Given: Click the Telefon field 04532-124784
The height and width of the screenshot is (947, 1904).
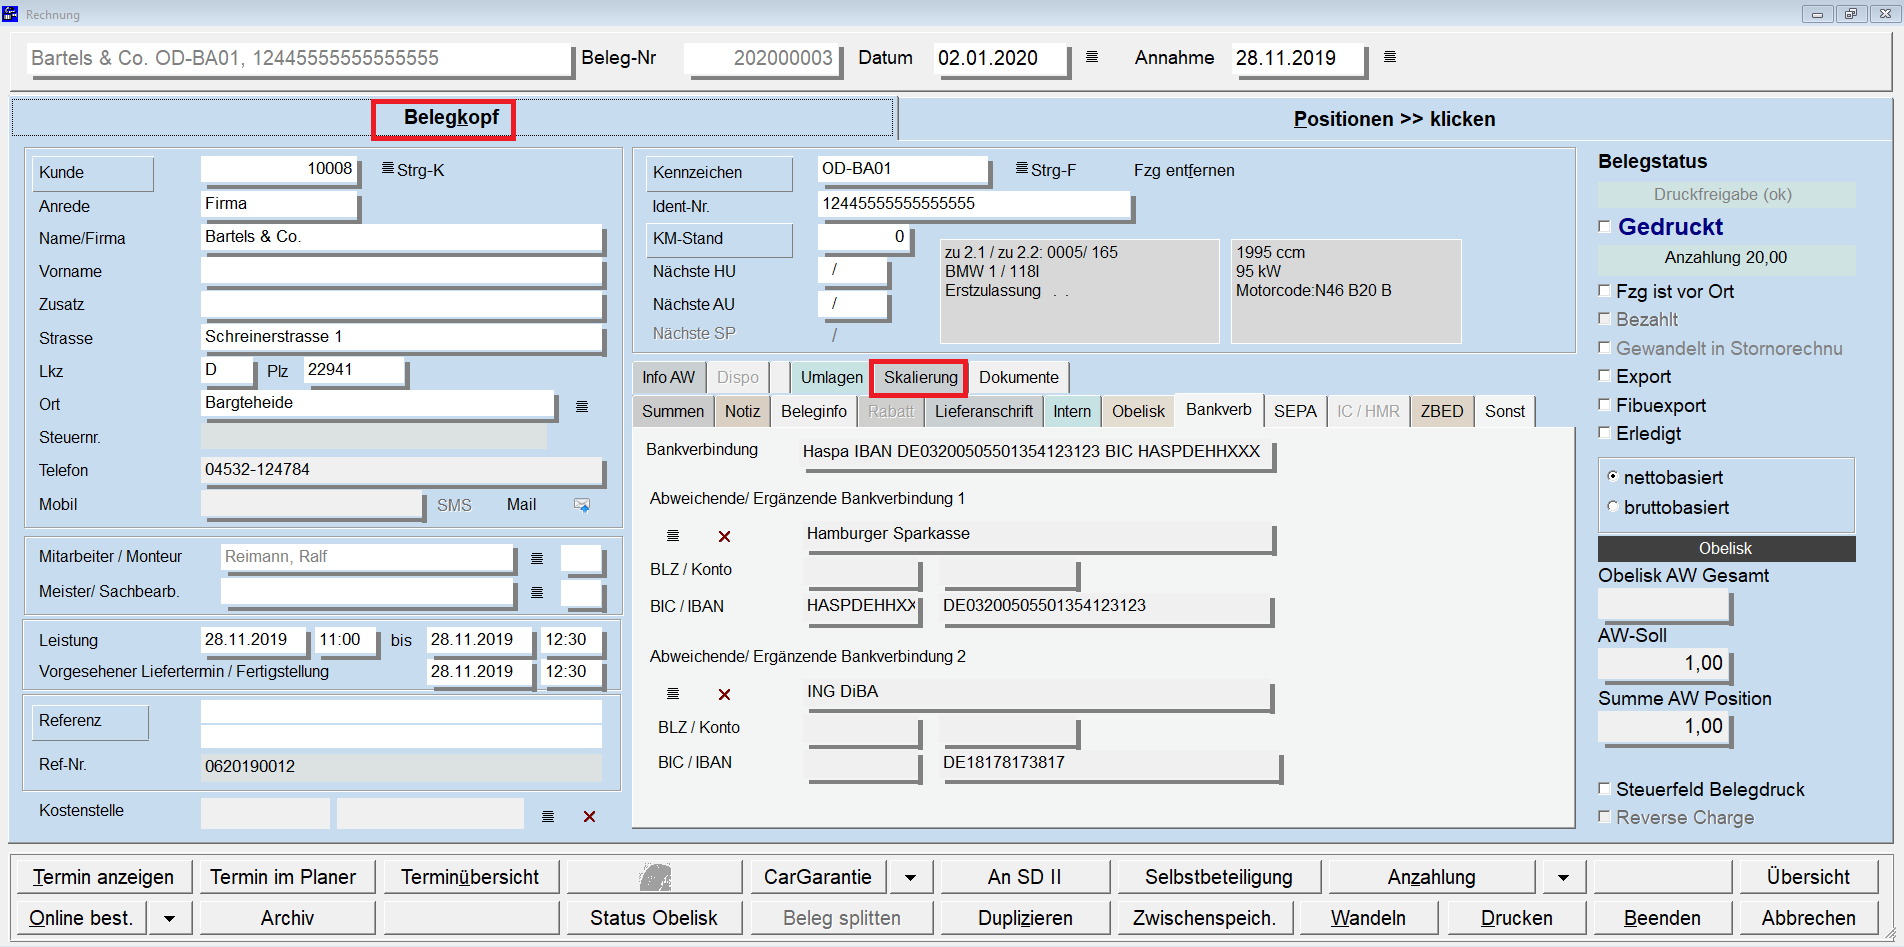Looking at the screenshot, I should point(402,470).
